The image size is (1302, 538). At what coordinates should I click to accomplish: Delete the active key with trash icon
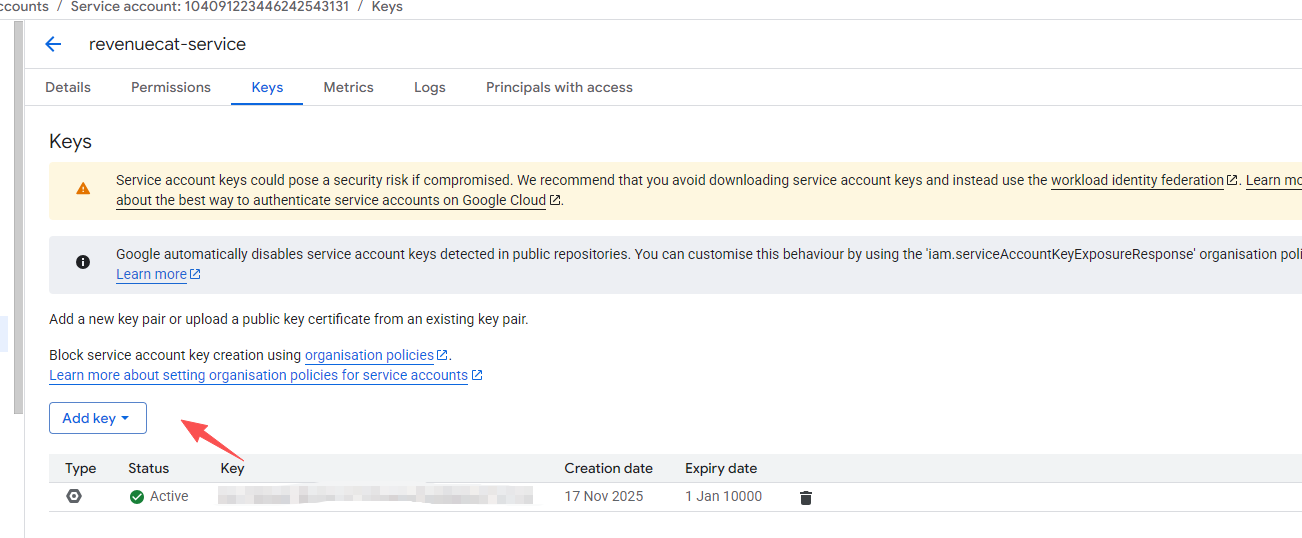pos(806,497)
